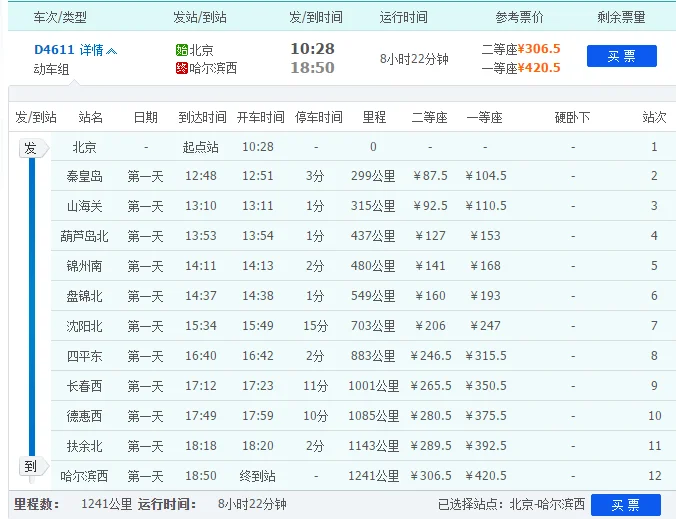Click the 已选择站点 北京-哈尔滨西 text

pos(512,504)
